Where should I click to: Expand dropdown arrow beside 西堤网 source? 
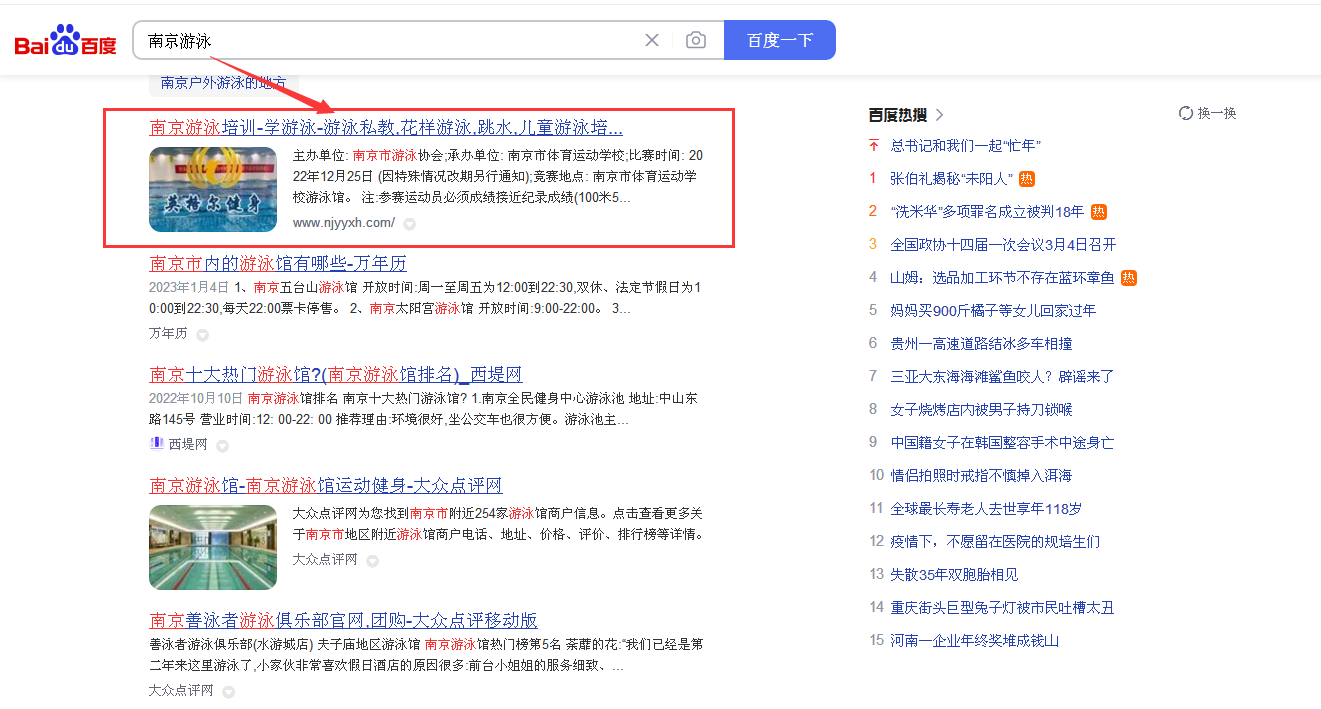click(222, 446)
